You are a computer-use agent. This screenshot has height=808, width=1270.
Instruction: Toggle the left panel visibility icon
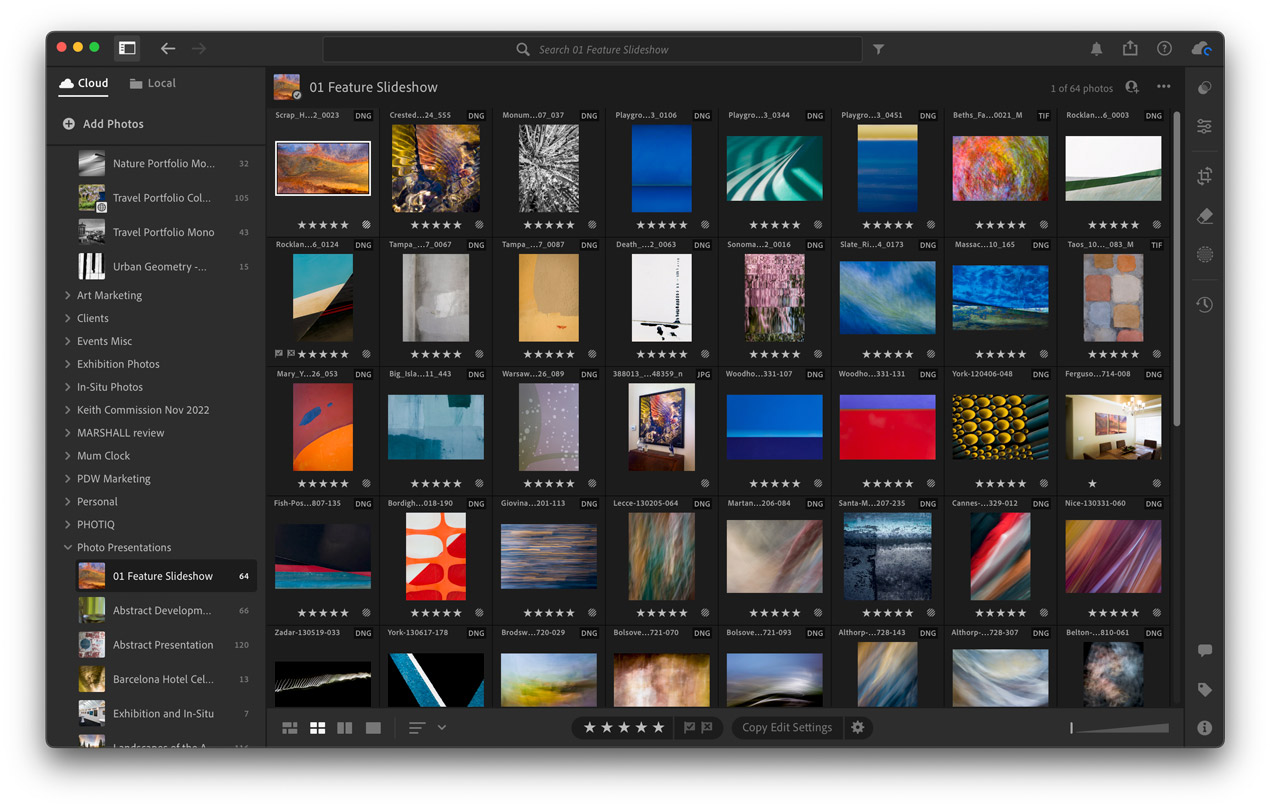coord(127,48)
